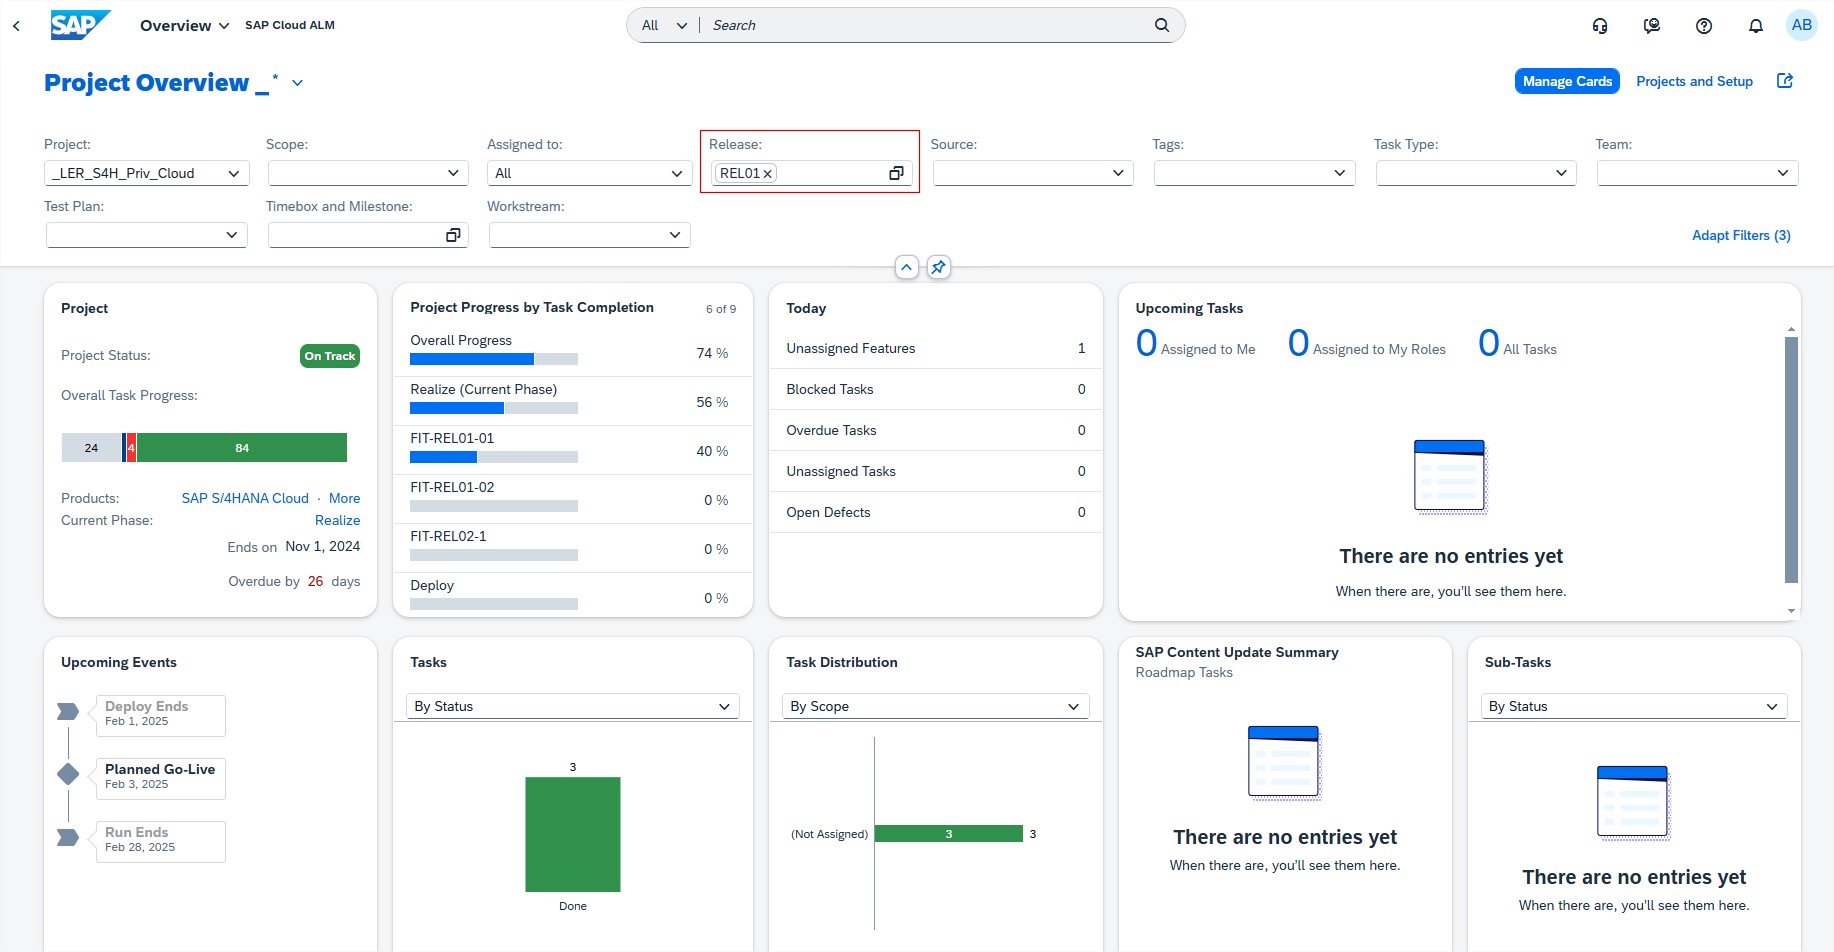Open Release value help dialog icon
The height and width of the screenshot is (952, 1834).
coord(896,173)
